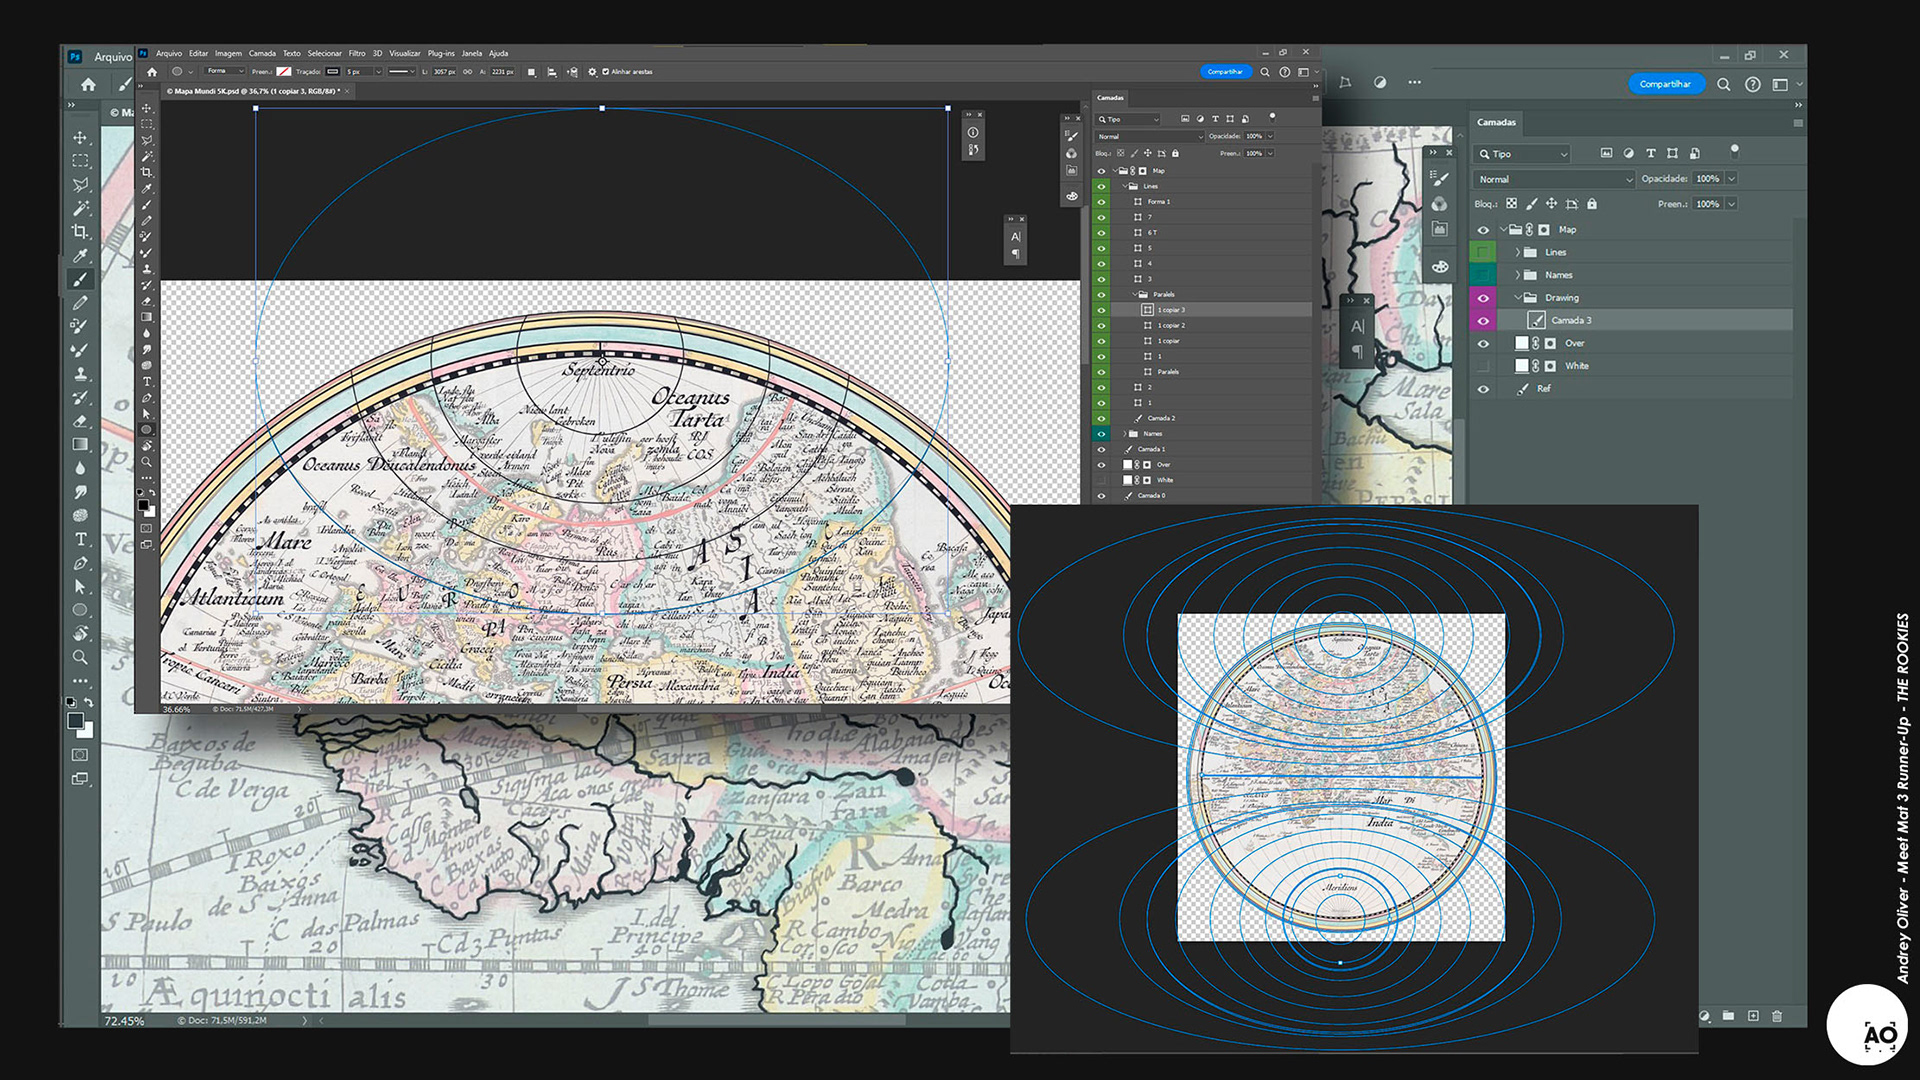1920x1080 pixels.
Task: Open Camada menu in front window
Action: click(x=262, y=54)
